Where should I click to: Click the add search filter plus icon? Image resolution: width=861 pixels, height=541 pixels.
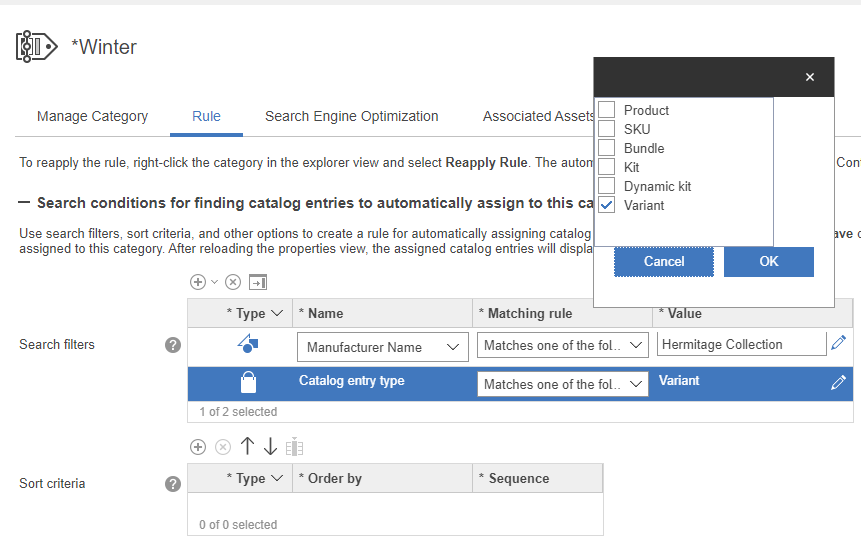tap(198, 282)
